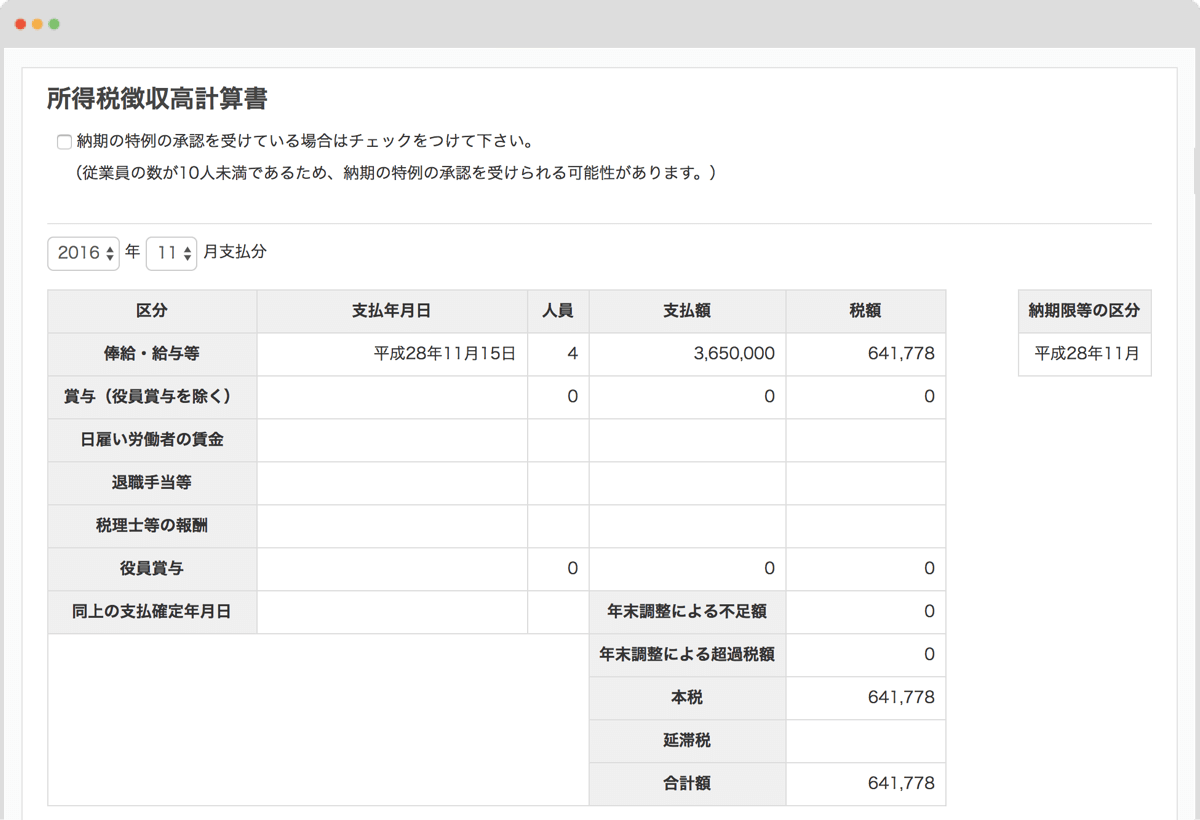
Task: Click the yellow minimize window button
Action: (37, 24)
